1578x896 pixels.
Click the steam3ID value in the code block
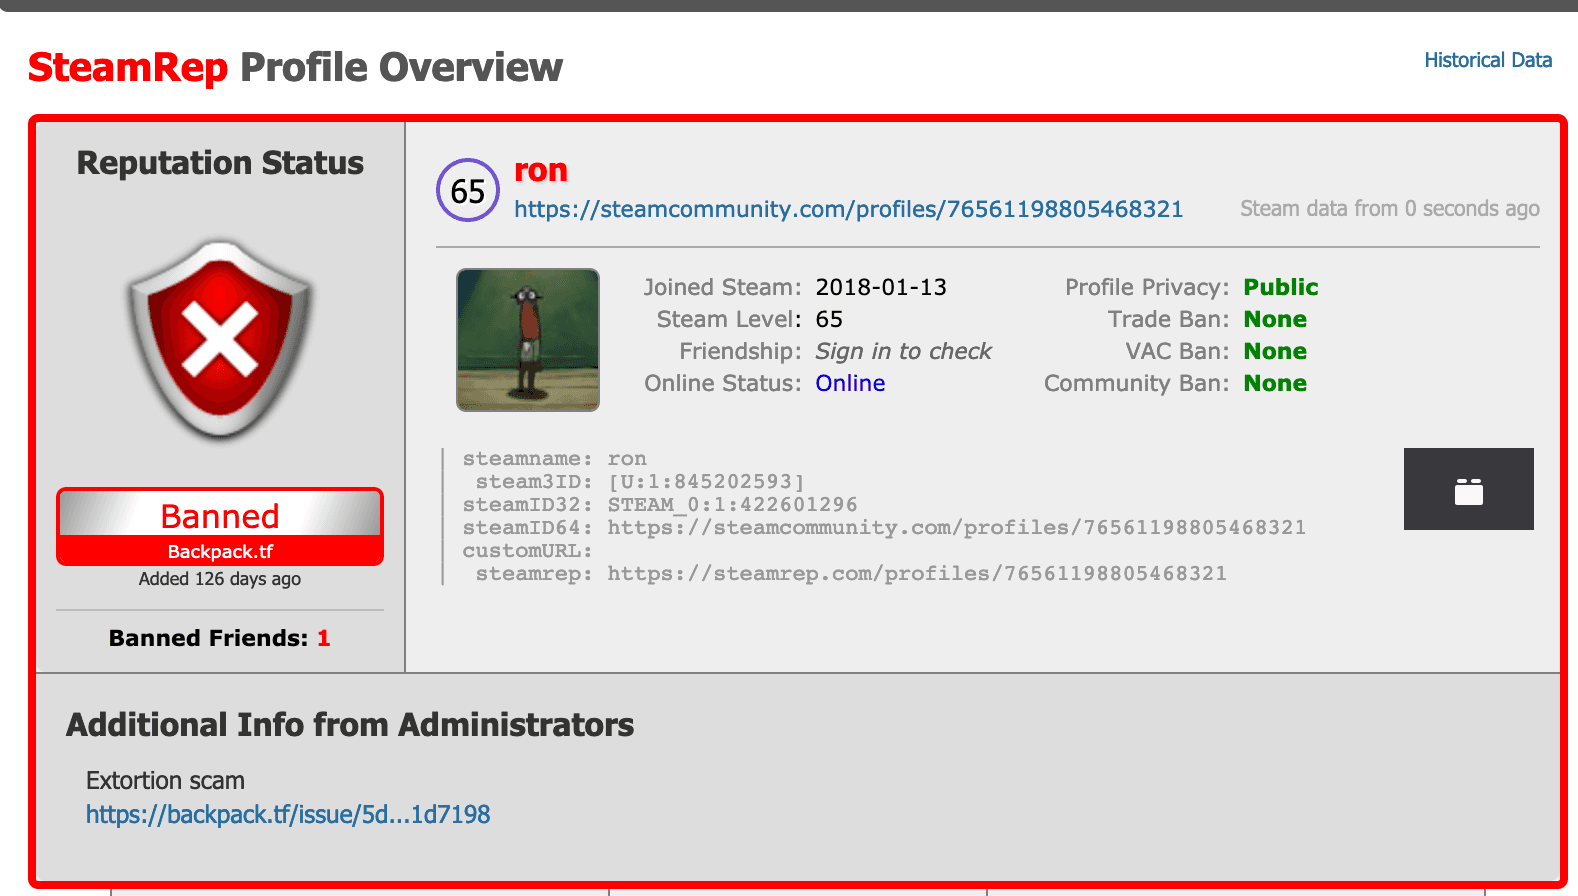[x=706, y=481]
